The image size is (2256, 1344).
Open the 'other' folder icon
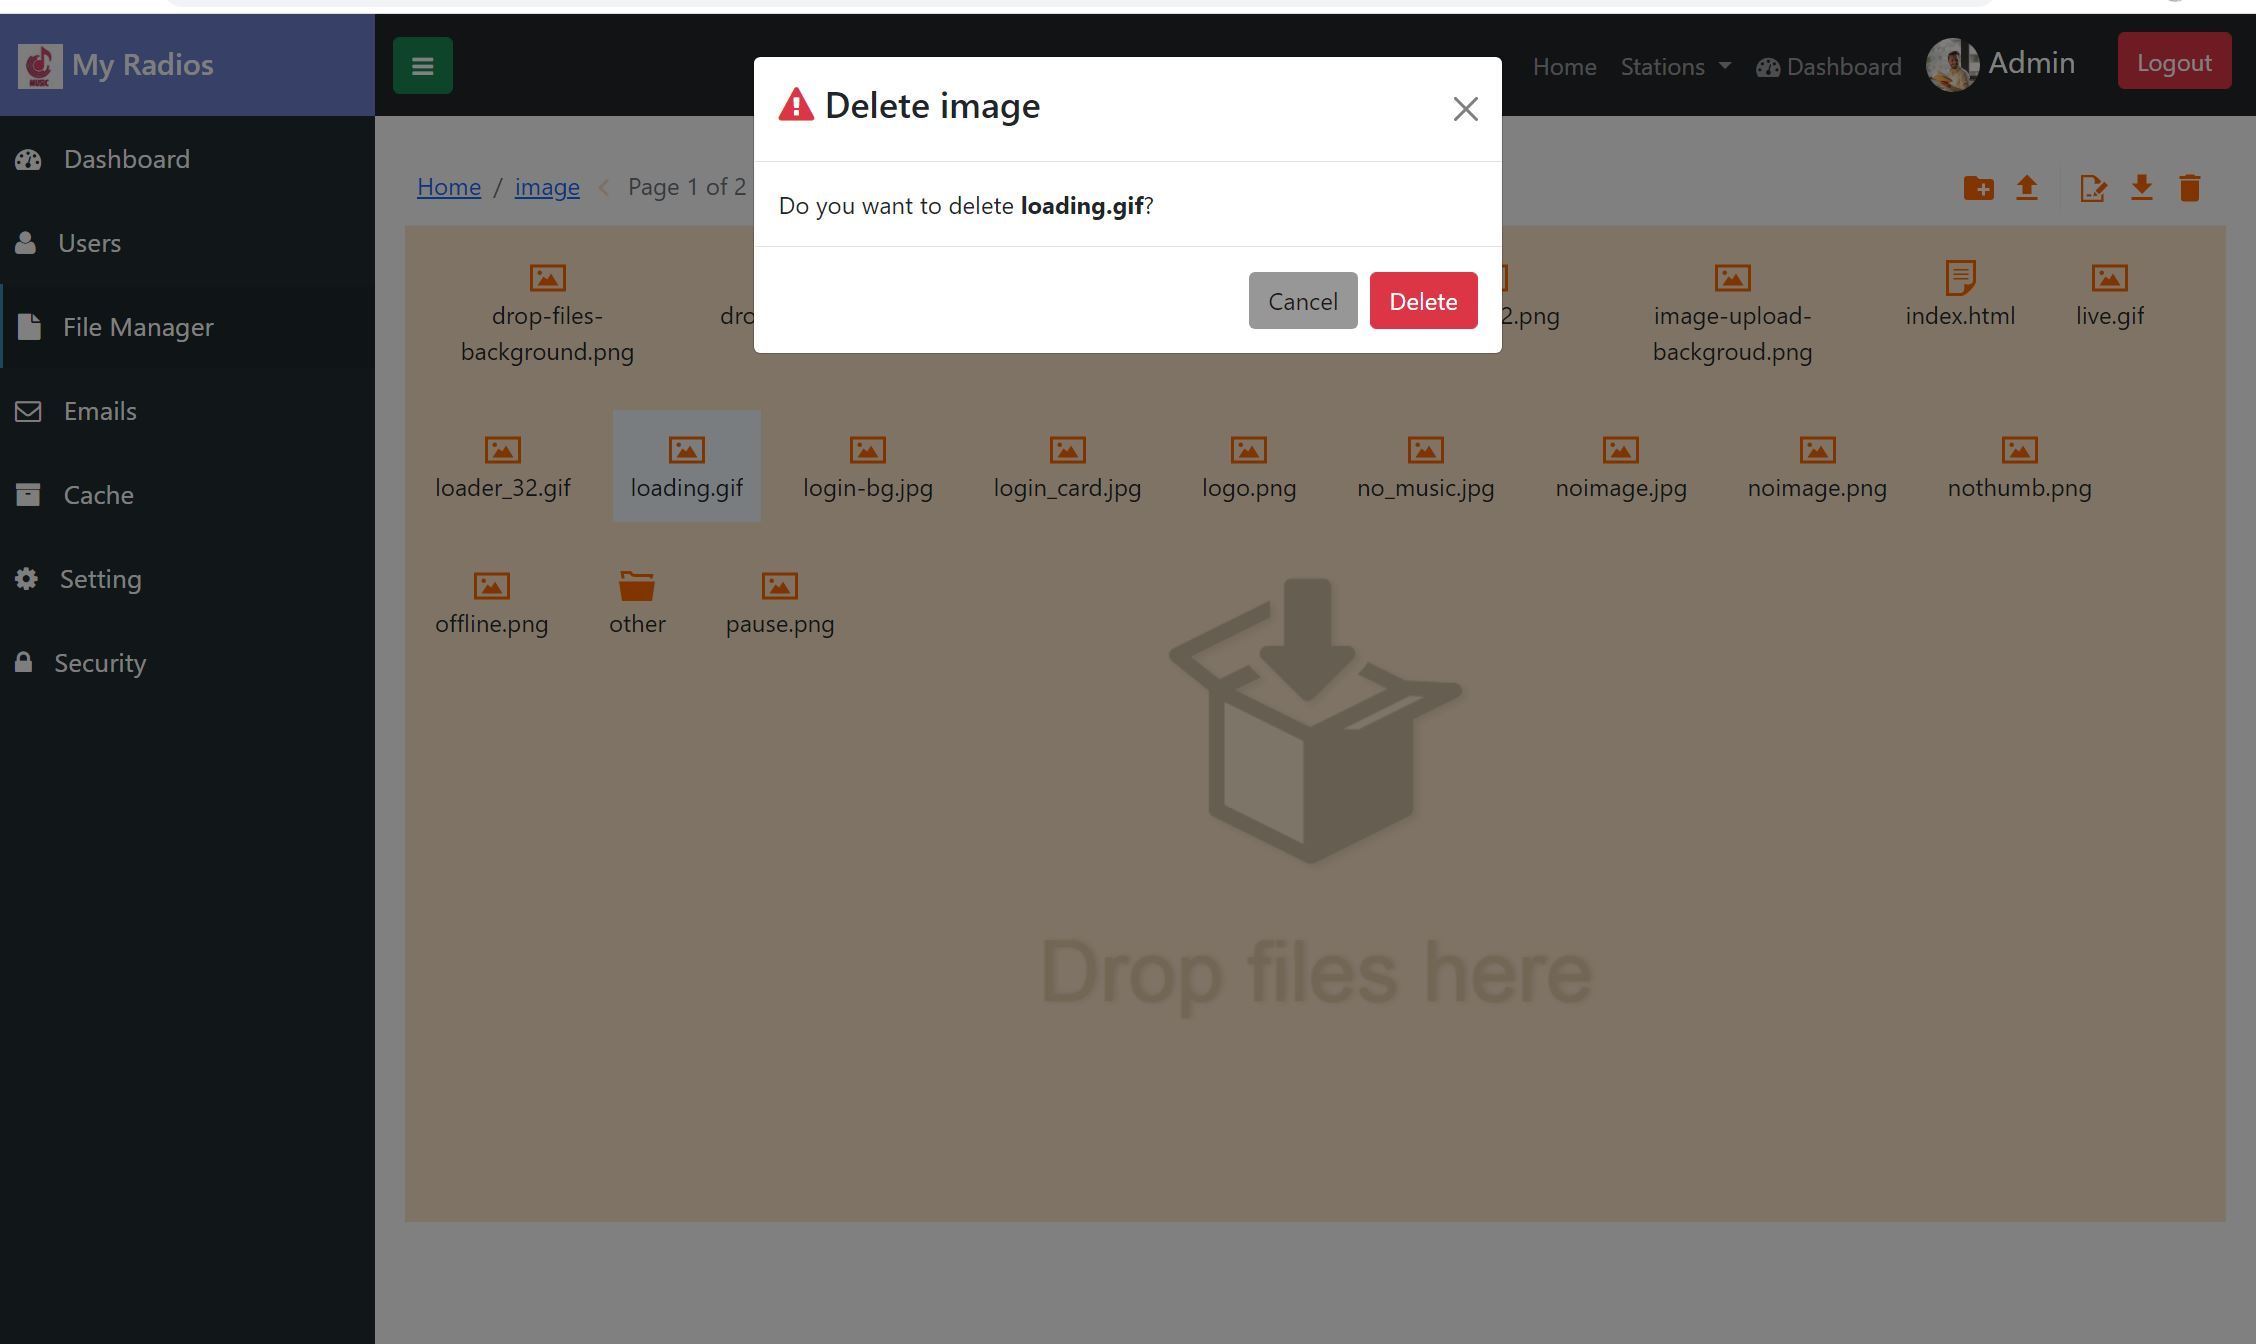pos(637,585)
